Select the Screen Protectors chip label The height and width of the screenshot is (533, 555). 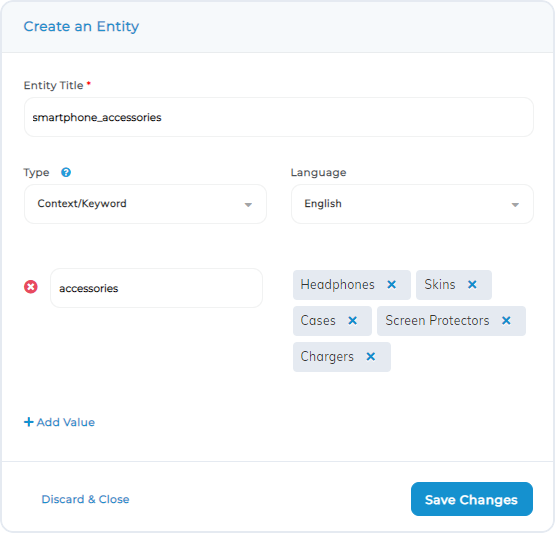pos(437,320)
